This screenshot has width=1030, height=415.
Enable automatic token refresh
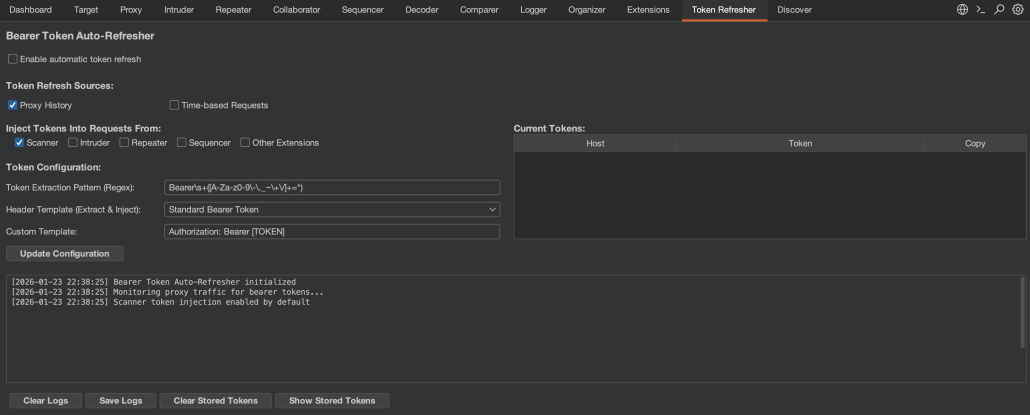[13, 59]
